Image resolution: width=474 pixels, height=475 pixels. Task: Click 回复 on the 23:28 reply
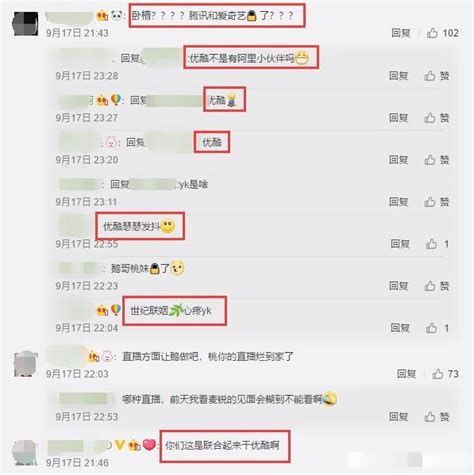(399, 76)
